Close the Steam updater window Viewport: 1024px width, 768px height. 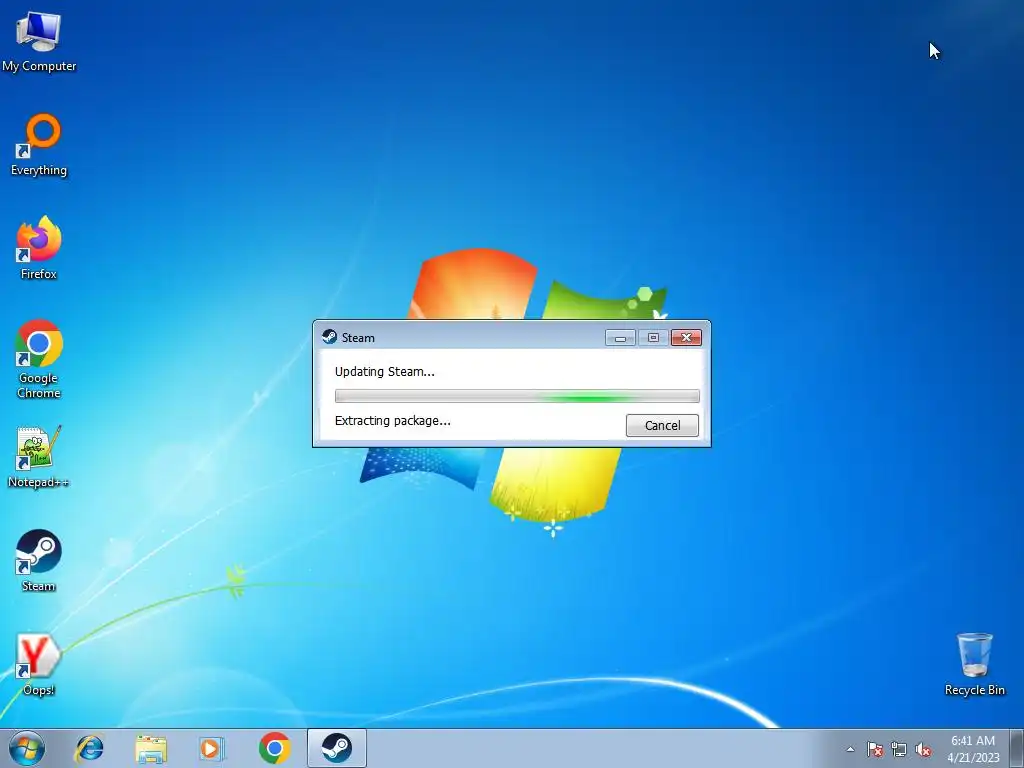tap(686, 338)
